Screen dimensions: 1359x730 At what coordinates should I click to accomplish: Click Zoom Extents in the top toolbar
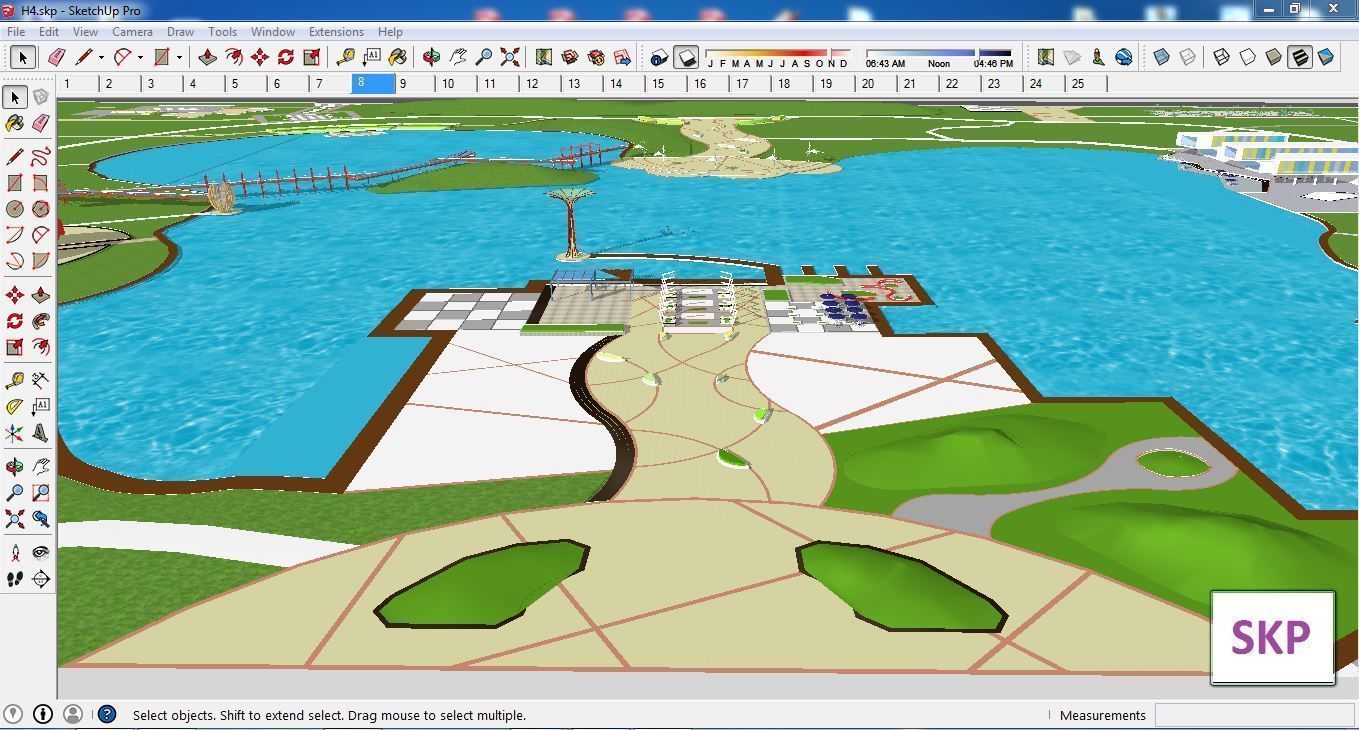510,57
